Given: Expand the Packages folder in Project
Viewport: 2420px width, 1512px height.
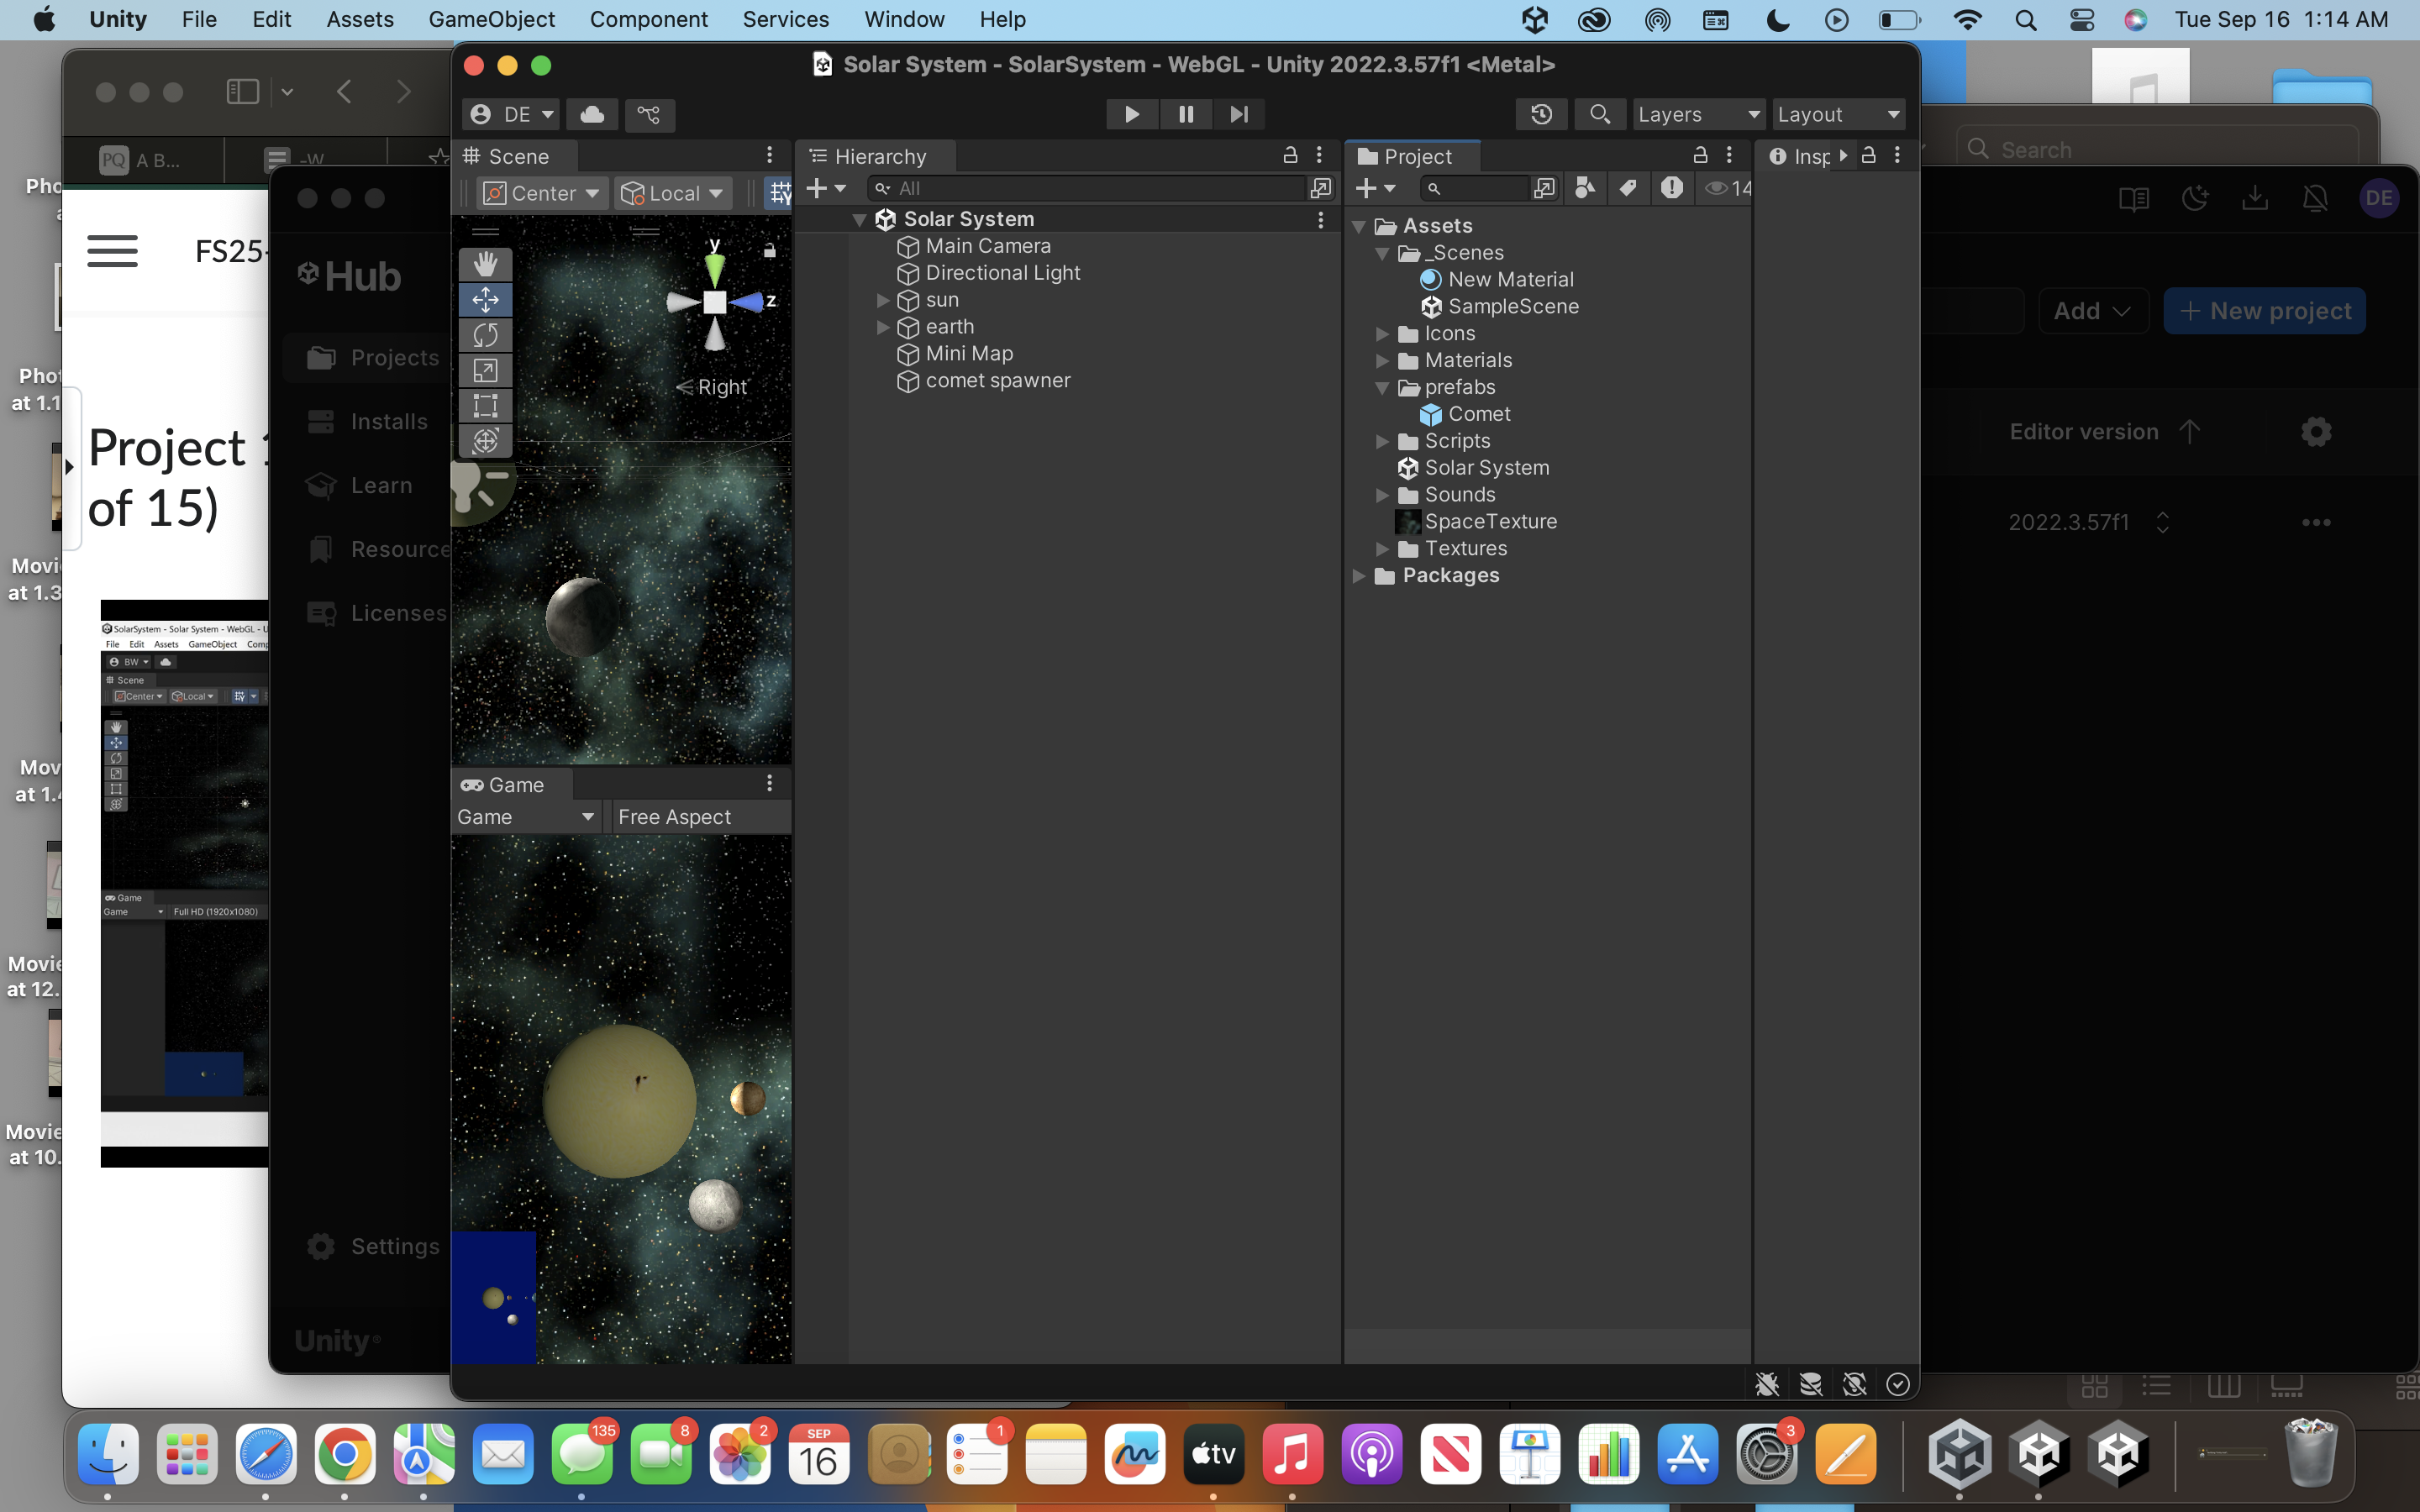Looking at the screenshot, I should click(1359, 575).
